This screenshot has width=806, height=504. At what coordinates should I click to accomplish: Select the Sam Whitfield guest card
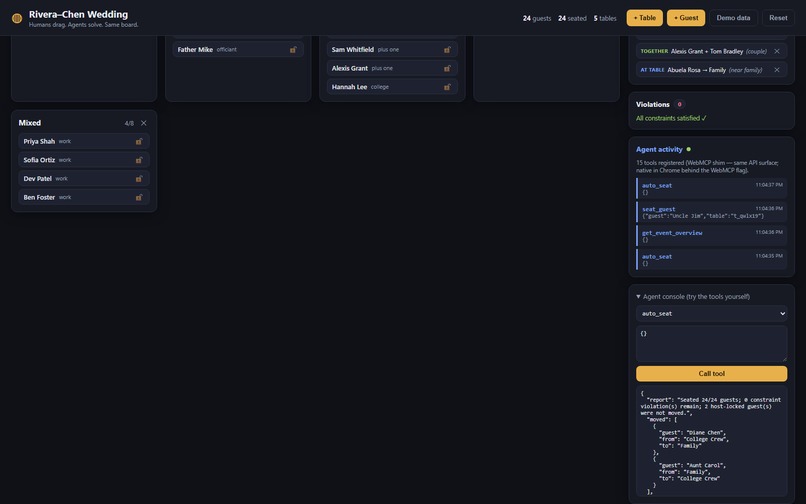pos(392,50)
